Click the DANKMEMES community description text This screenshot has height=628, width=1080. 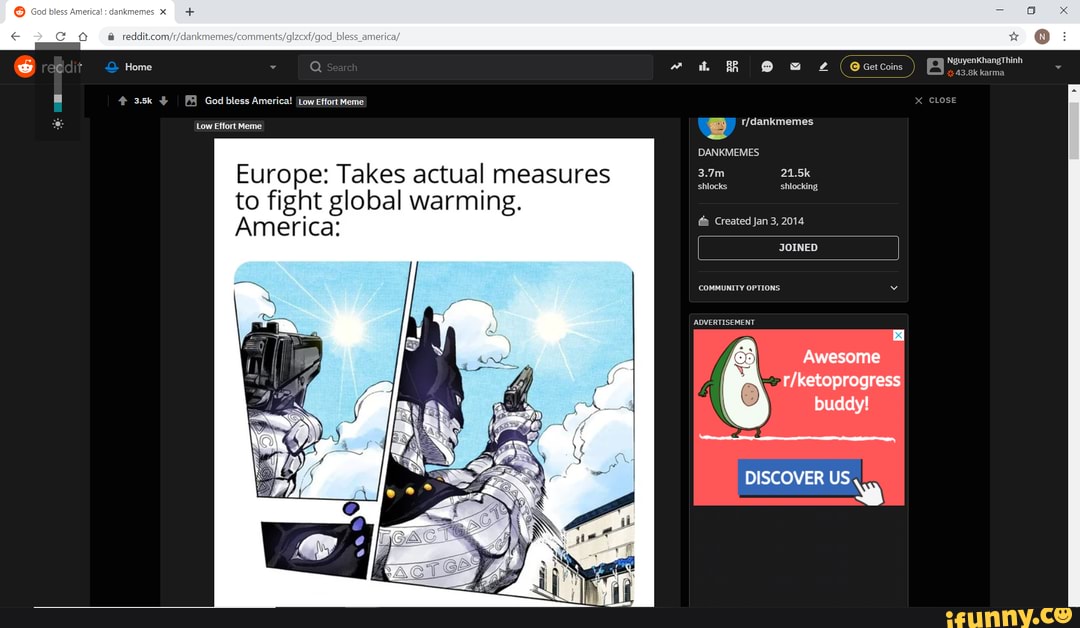coord(728,152)
